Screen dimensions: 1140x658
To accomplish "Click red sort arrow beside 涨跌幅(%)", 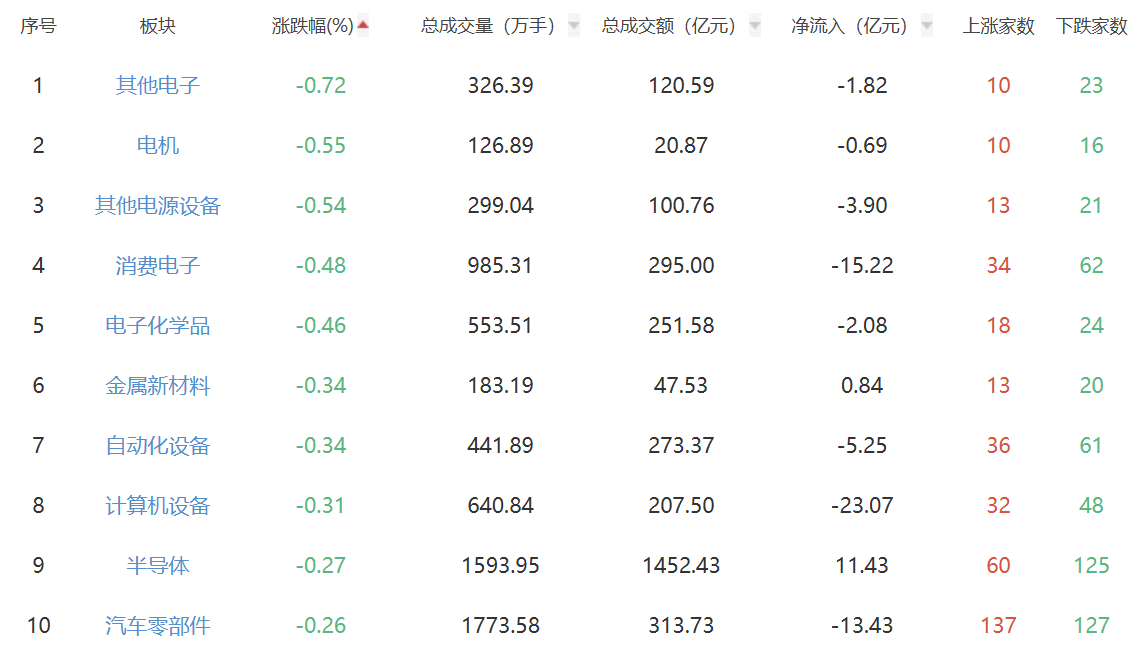I will (x=363, y=25).
